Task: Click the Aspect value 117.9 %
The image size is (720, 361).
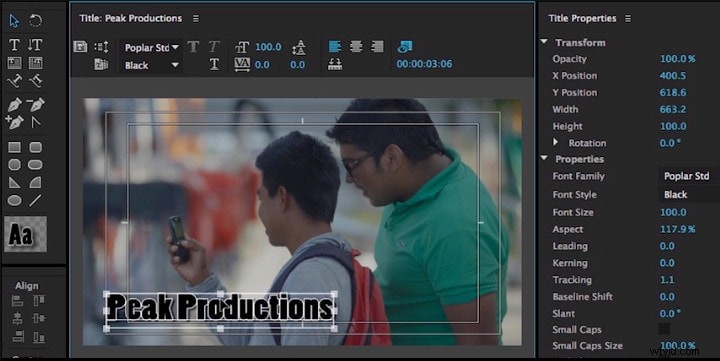Action: [x=677, y=229]
